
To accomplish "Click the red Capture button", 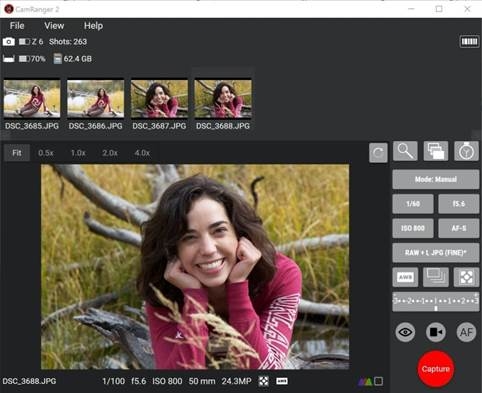I will [436, 369].
